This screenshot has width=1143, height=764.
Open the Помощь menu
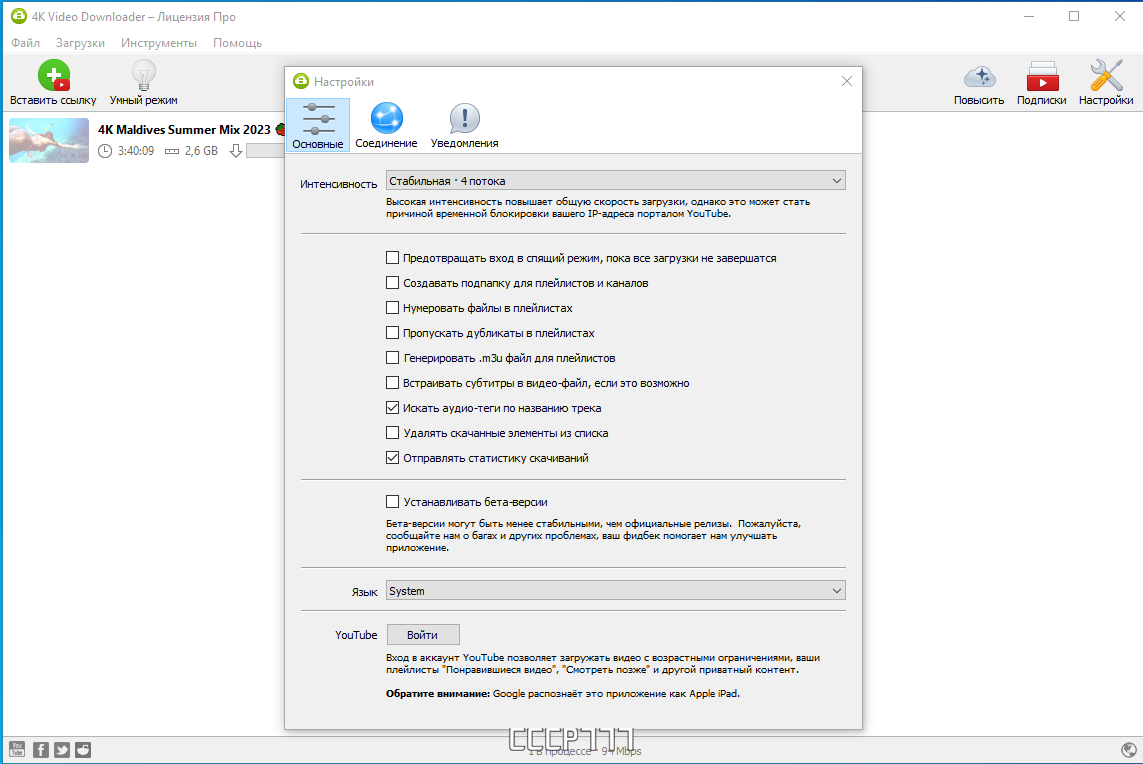pyautogui.click(x=238, y=43)
